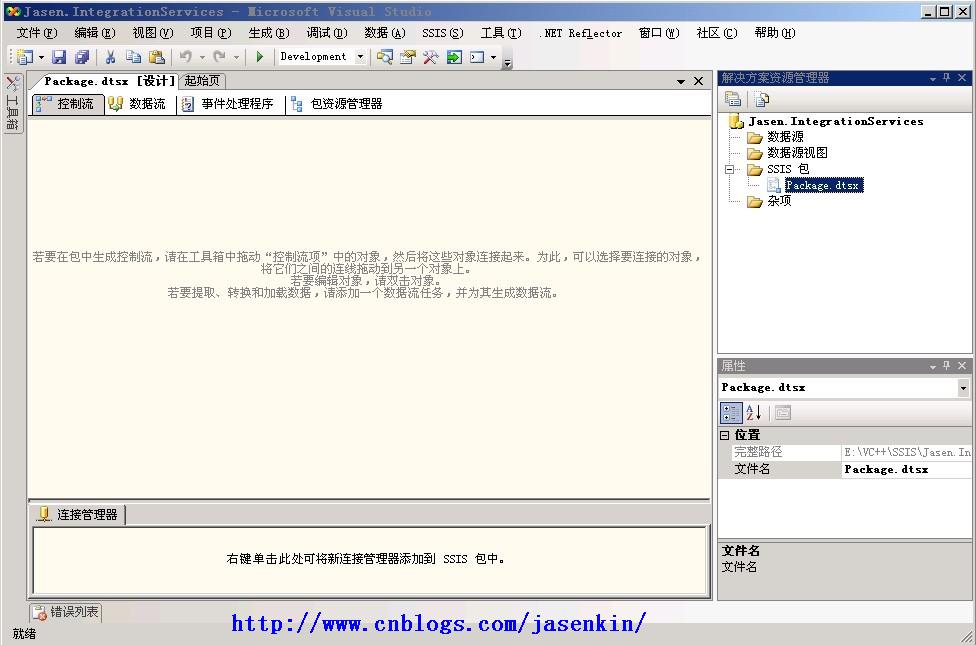Viewport: 976px width, 645px height.
Task: Open the 社区 (Community) menu
Action: (716, 33)
